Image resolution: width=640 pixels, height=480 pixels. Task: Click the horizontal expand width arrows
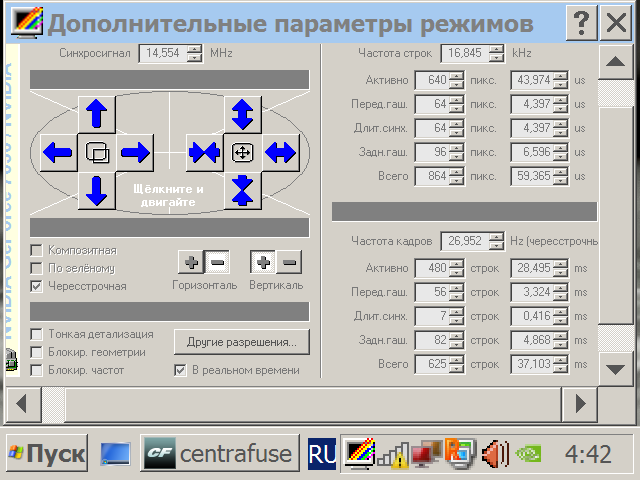pyautogui.click(x=280, y=152)
